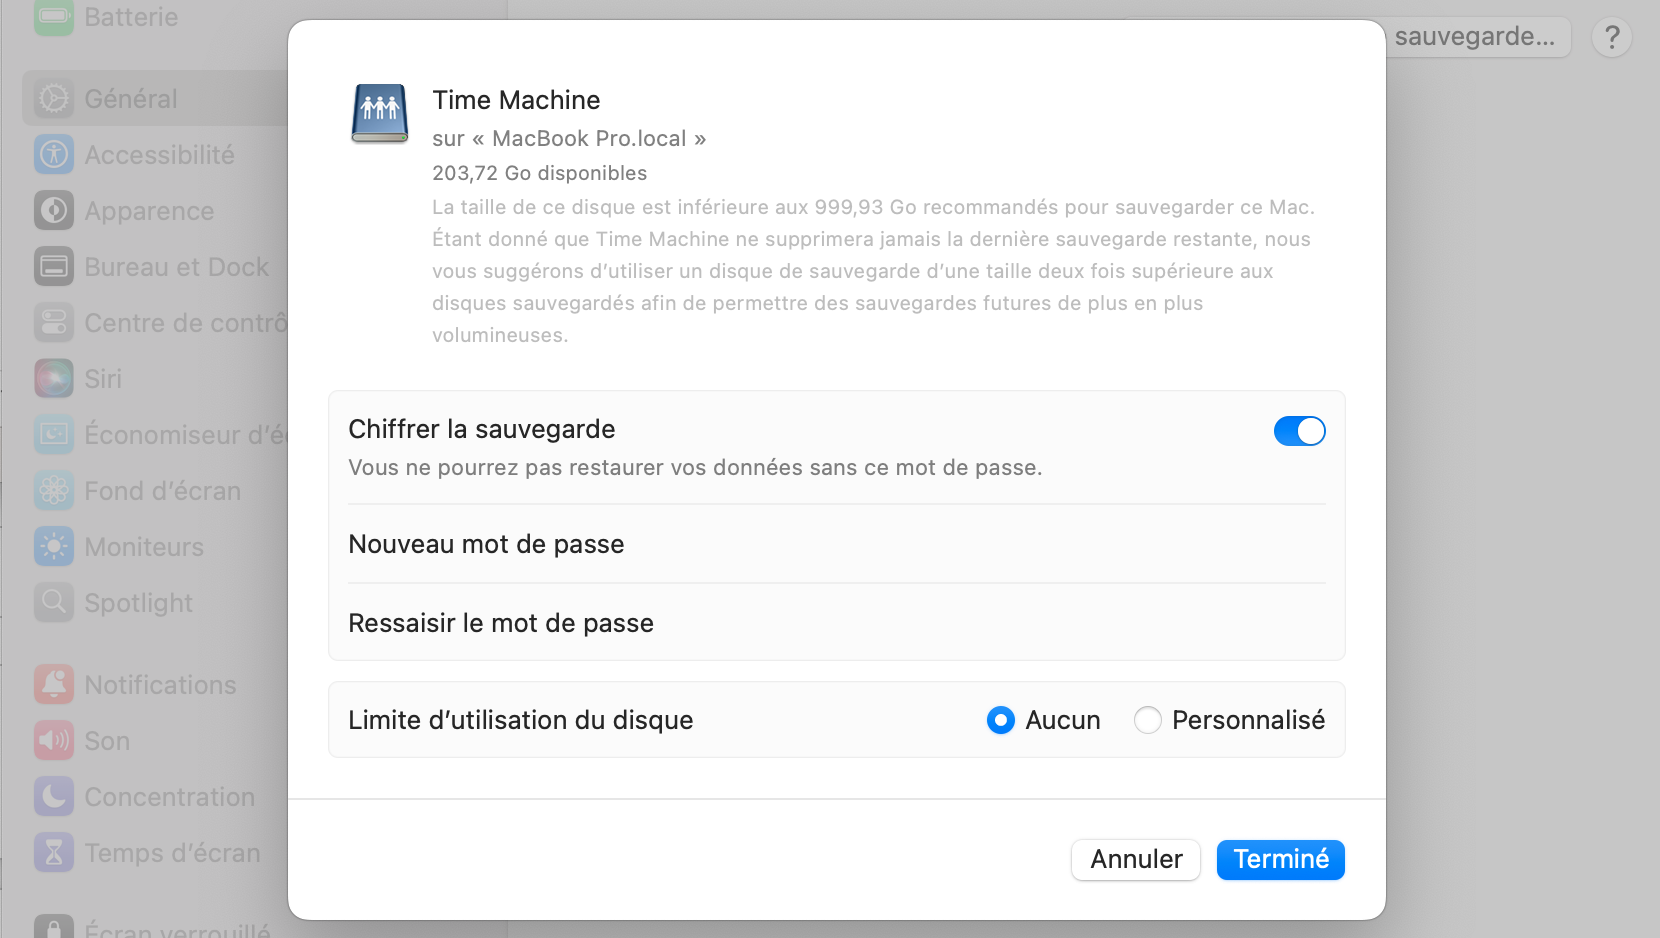Click the Temps d'écran hourglass icon

[x=54, y=853]
